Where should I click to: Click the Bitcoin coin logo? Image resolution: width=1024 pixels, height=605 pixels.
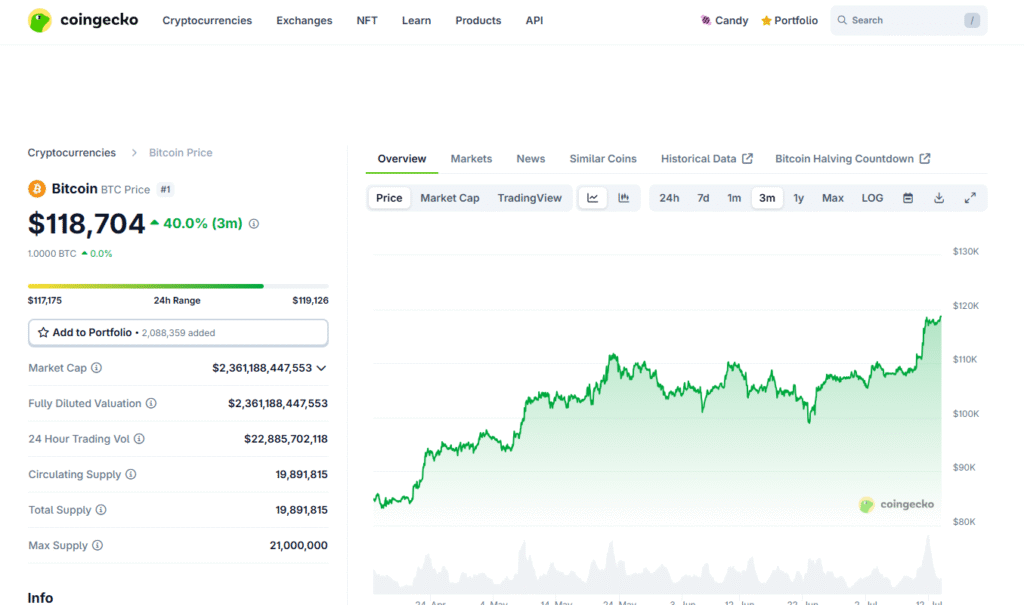point(37,189)
